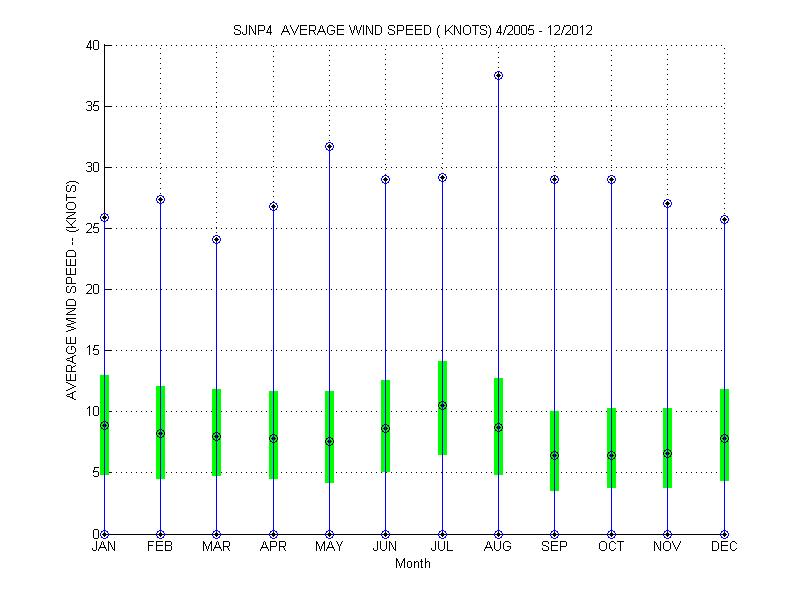Click the OCT maximum wind speed marker
The width and height of the screenshot is (800, 600).
[x=611, y=180]
